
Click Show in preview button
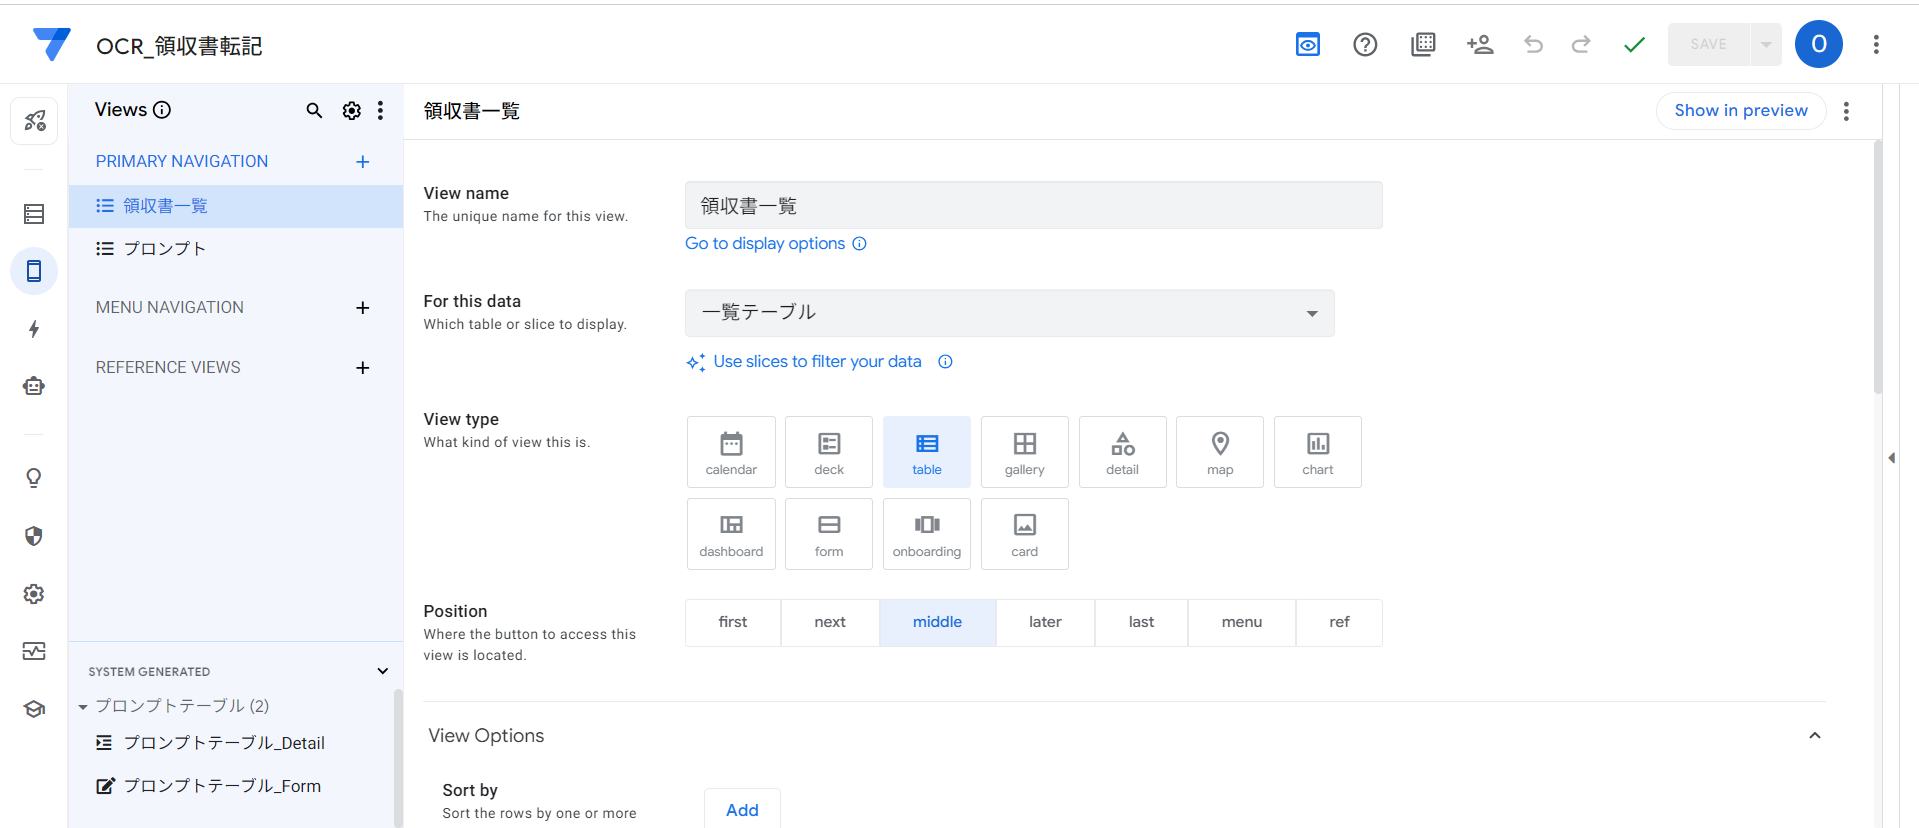[1740, 111]
